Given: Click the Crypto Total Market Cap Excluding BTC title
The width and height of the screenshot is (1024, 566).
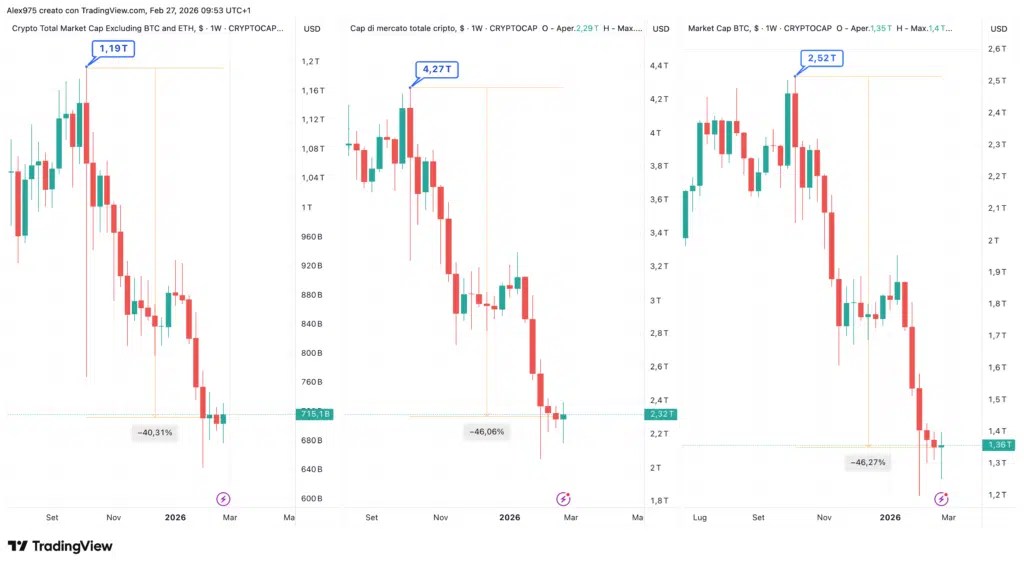Looking at the screenshot, I should click(x=104, y=29).
